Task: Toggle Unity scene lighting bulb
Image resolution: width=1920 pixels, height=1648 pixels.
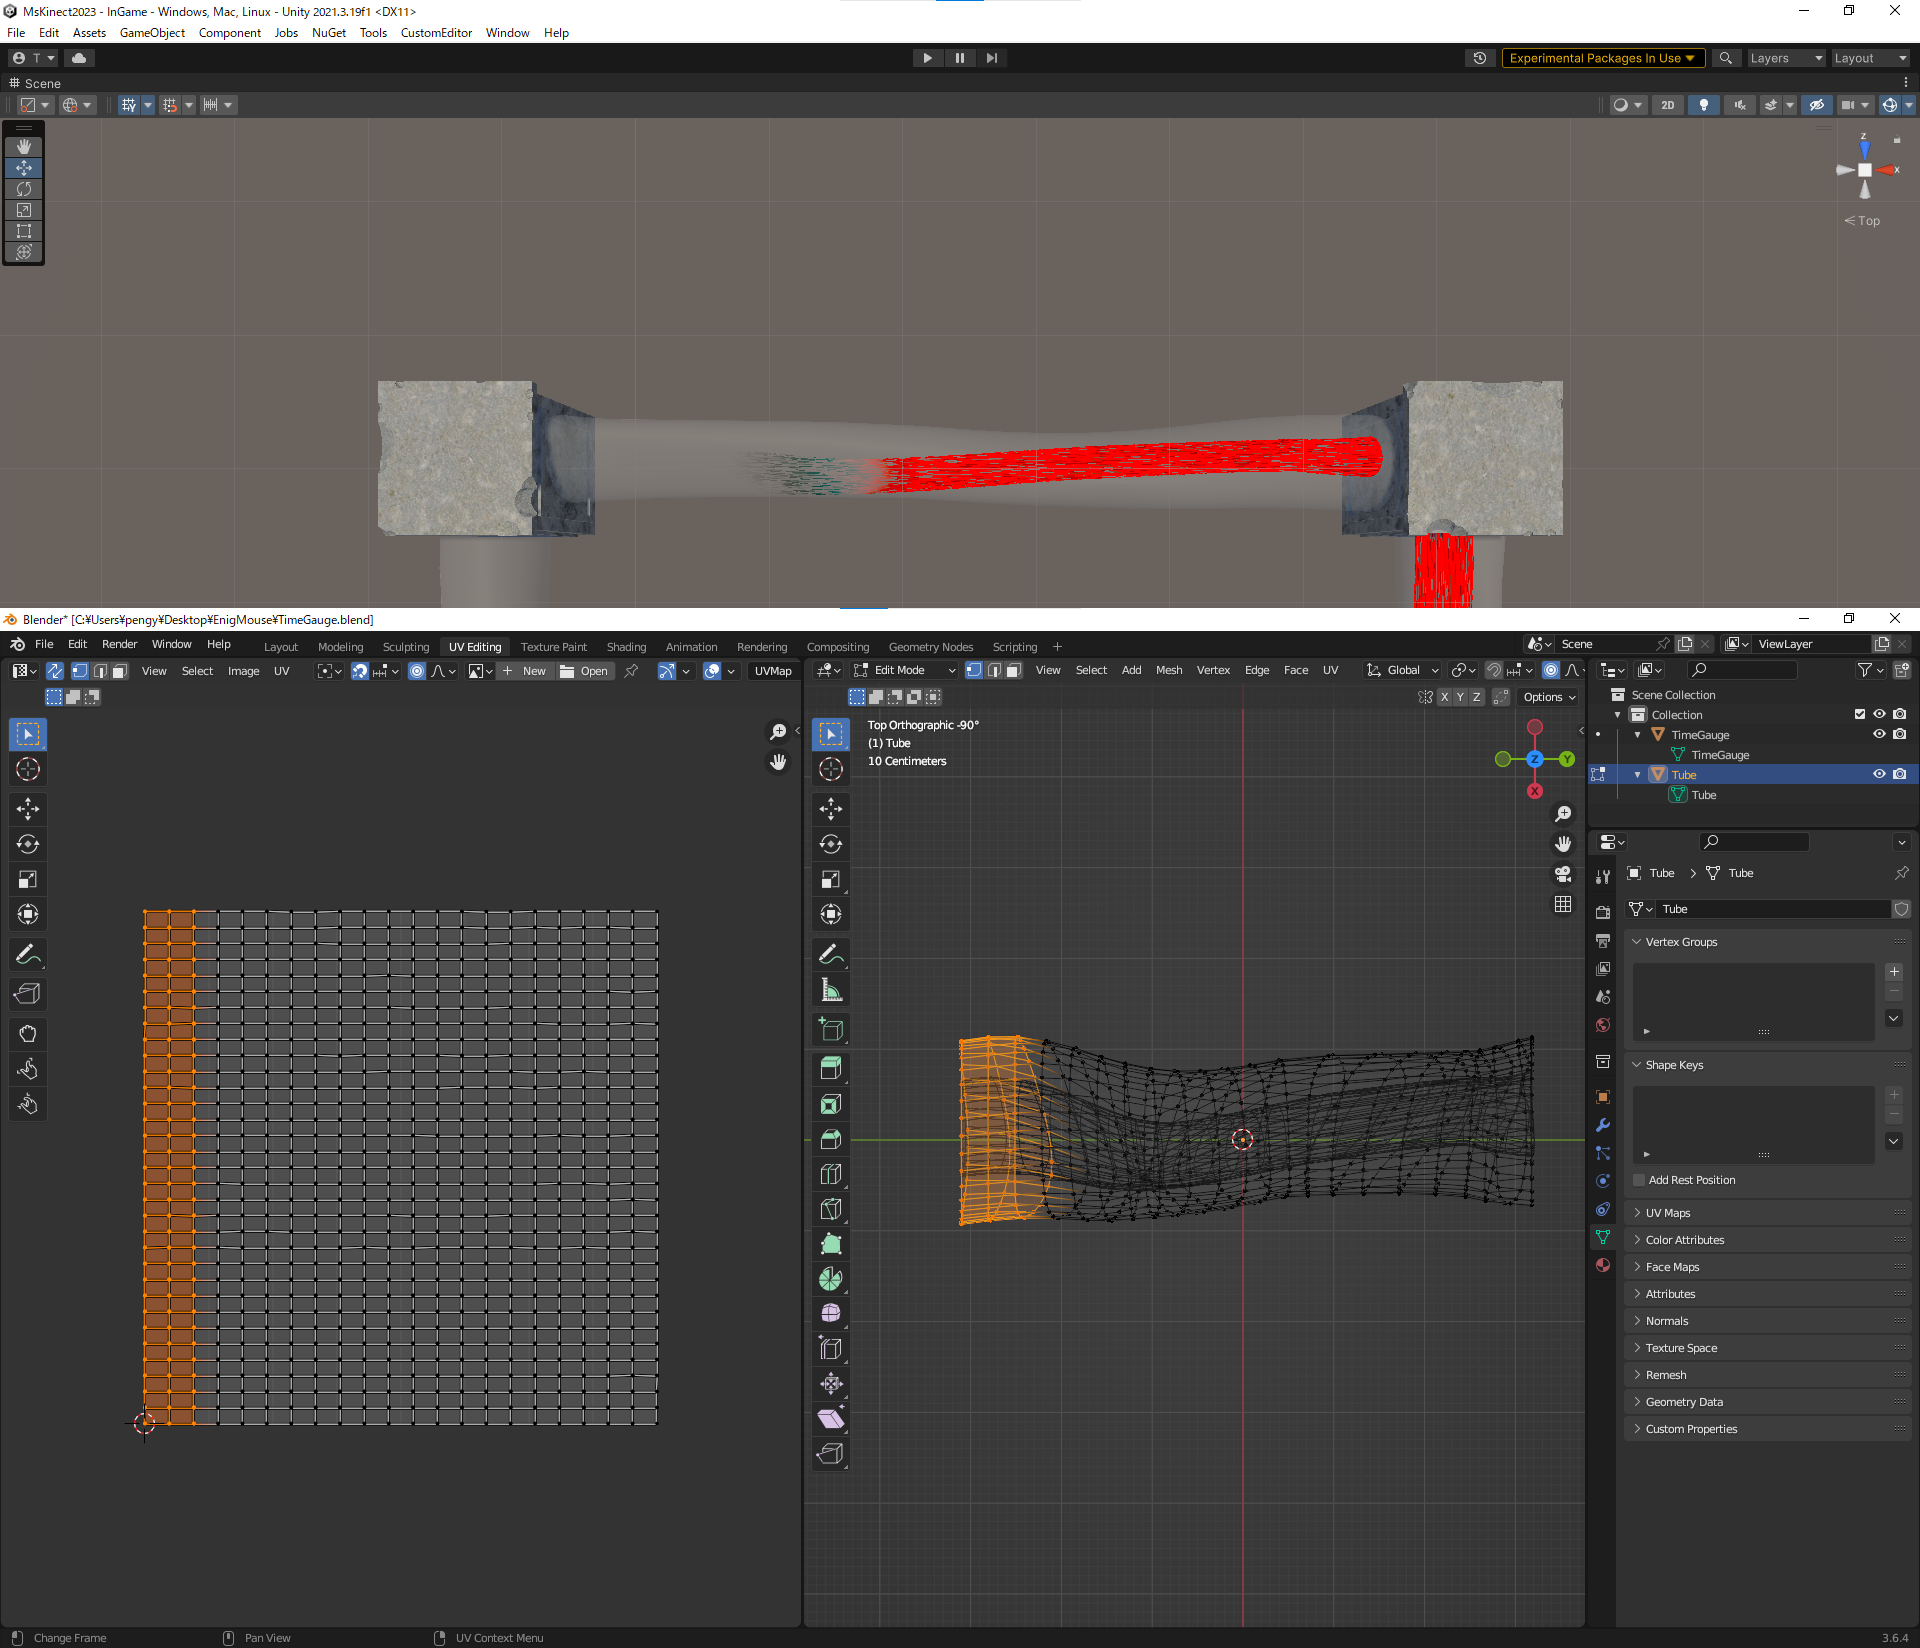Action: tap(1704, 105)
